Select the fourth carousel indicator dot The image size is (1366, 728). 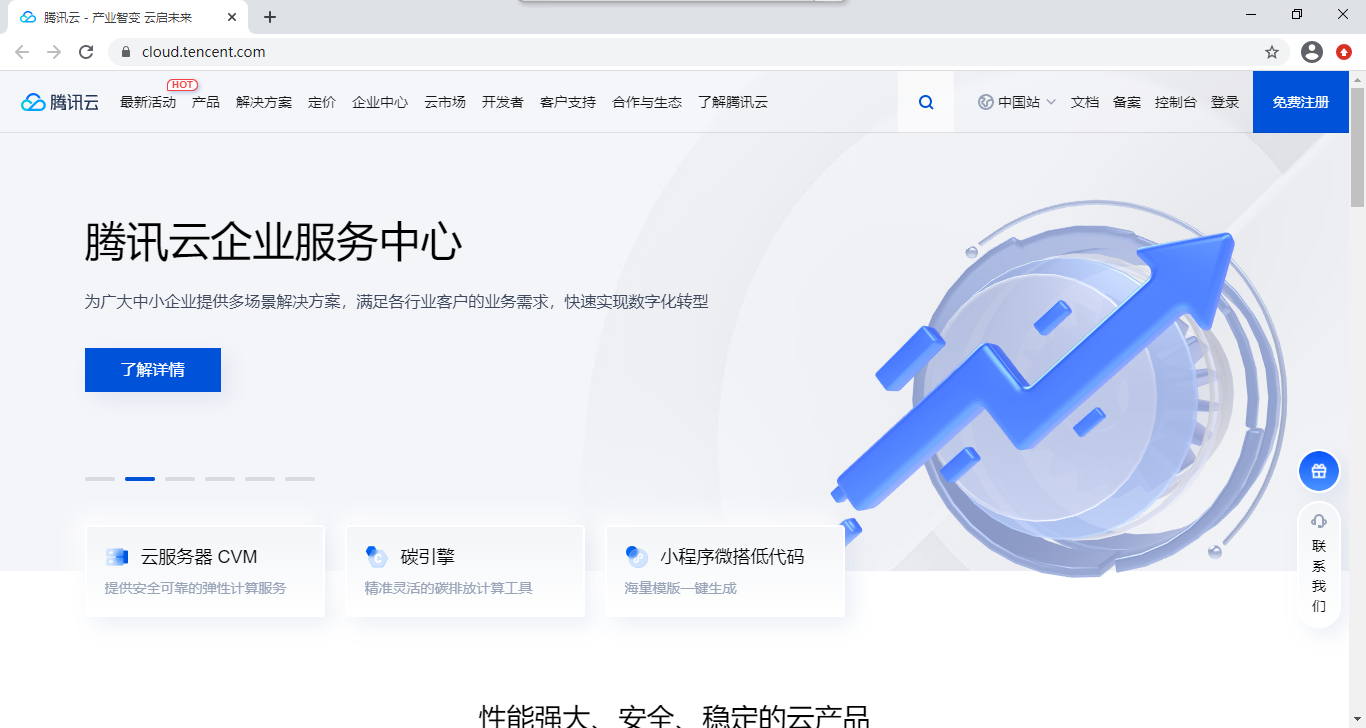click(220, 479)
